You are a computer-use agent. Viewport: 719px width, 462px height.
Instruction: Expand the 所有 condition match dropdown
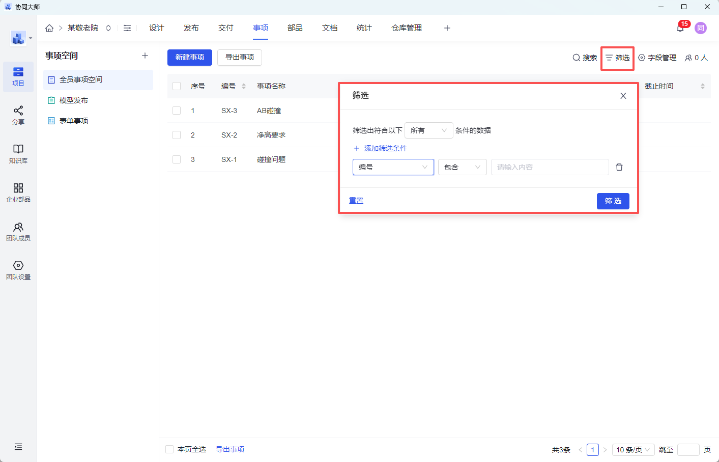tap(428, 130)
